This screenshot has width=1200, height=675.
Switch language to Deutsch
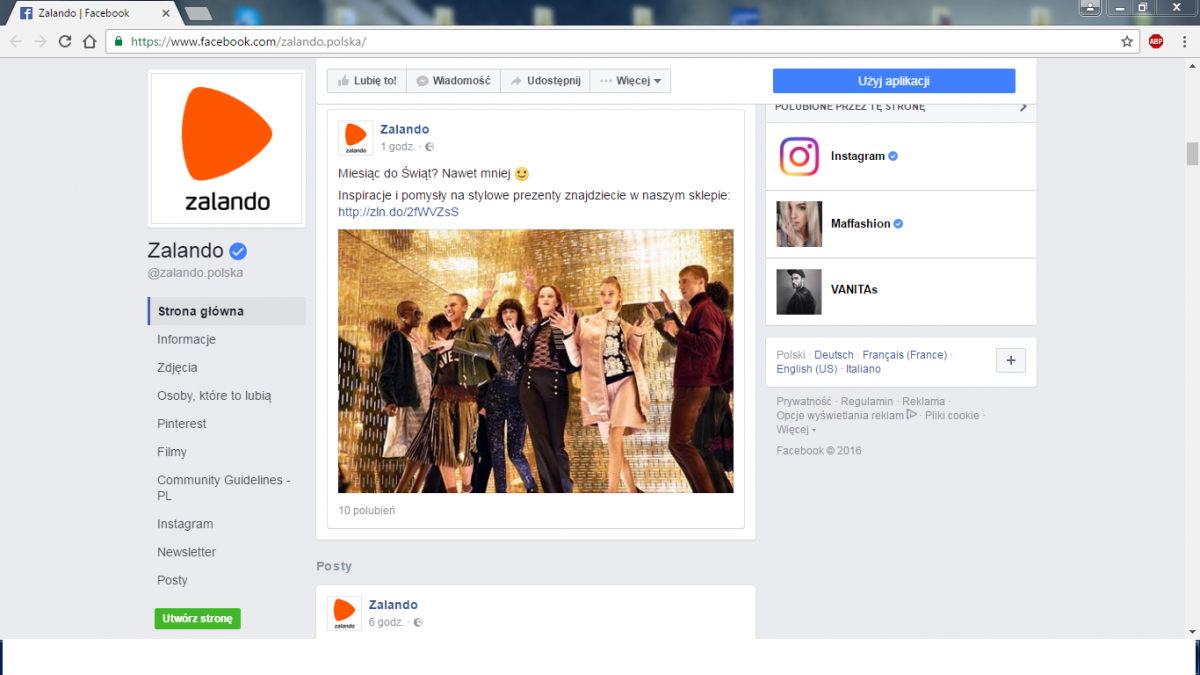[x=834, y=355]
